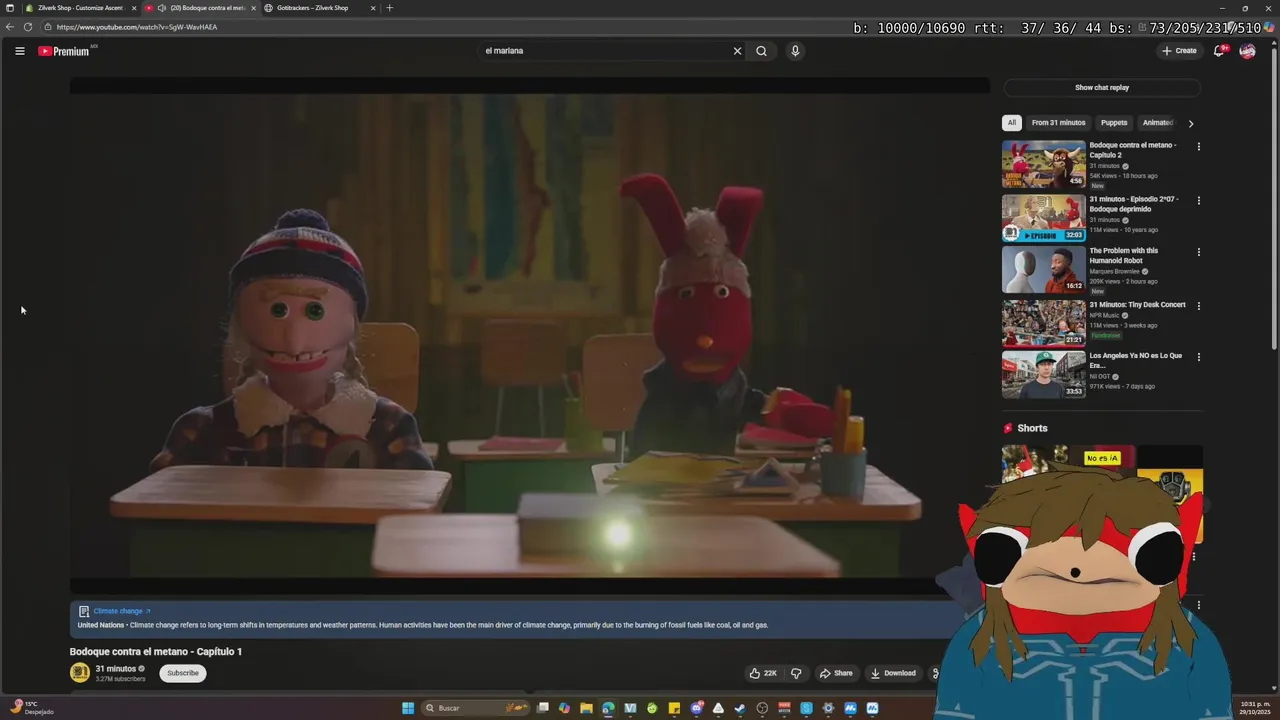Open Discord from taskbar

point(696,708)
